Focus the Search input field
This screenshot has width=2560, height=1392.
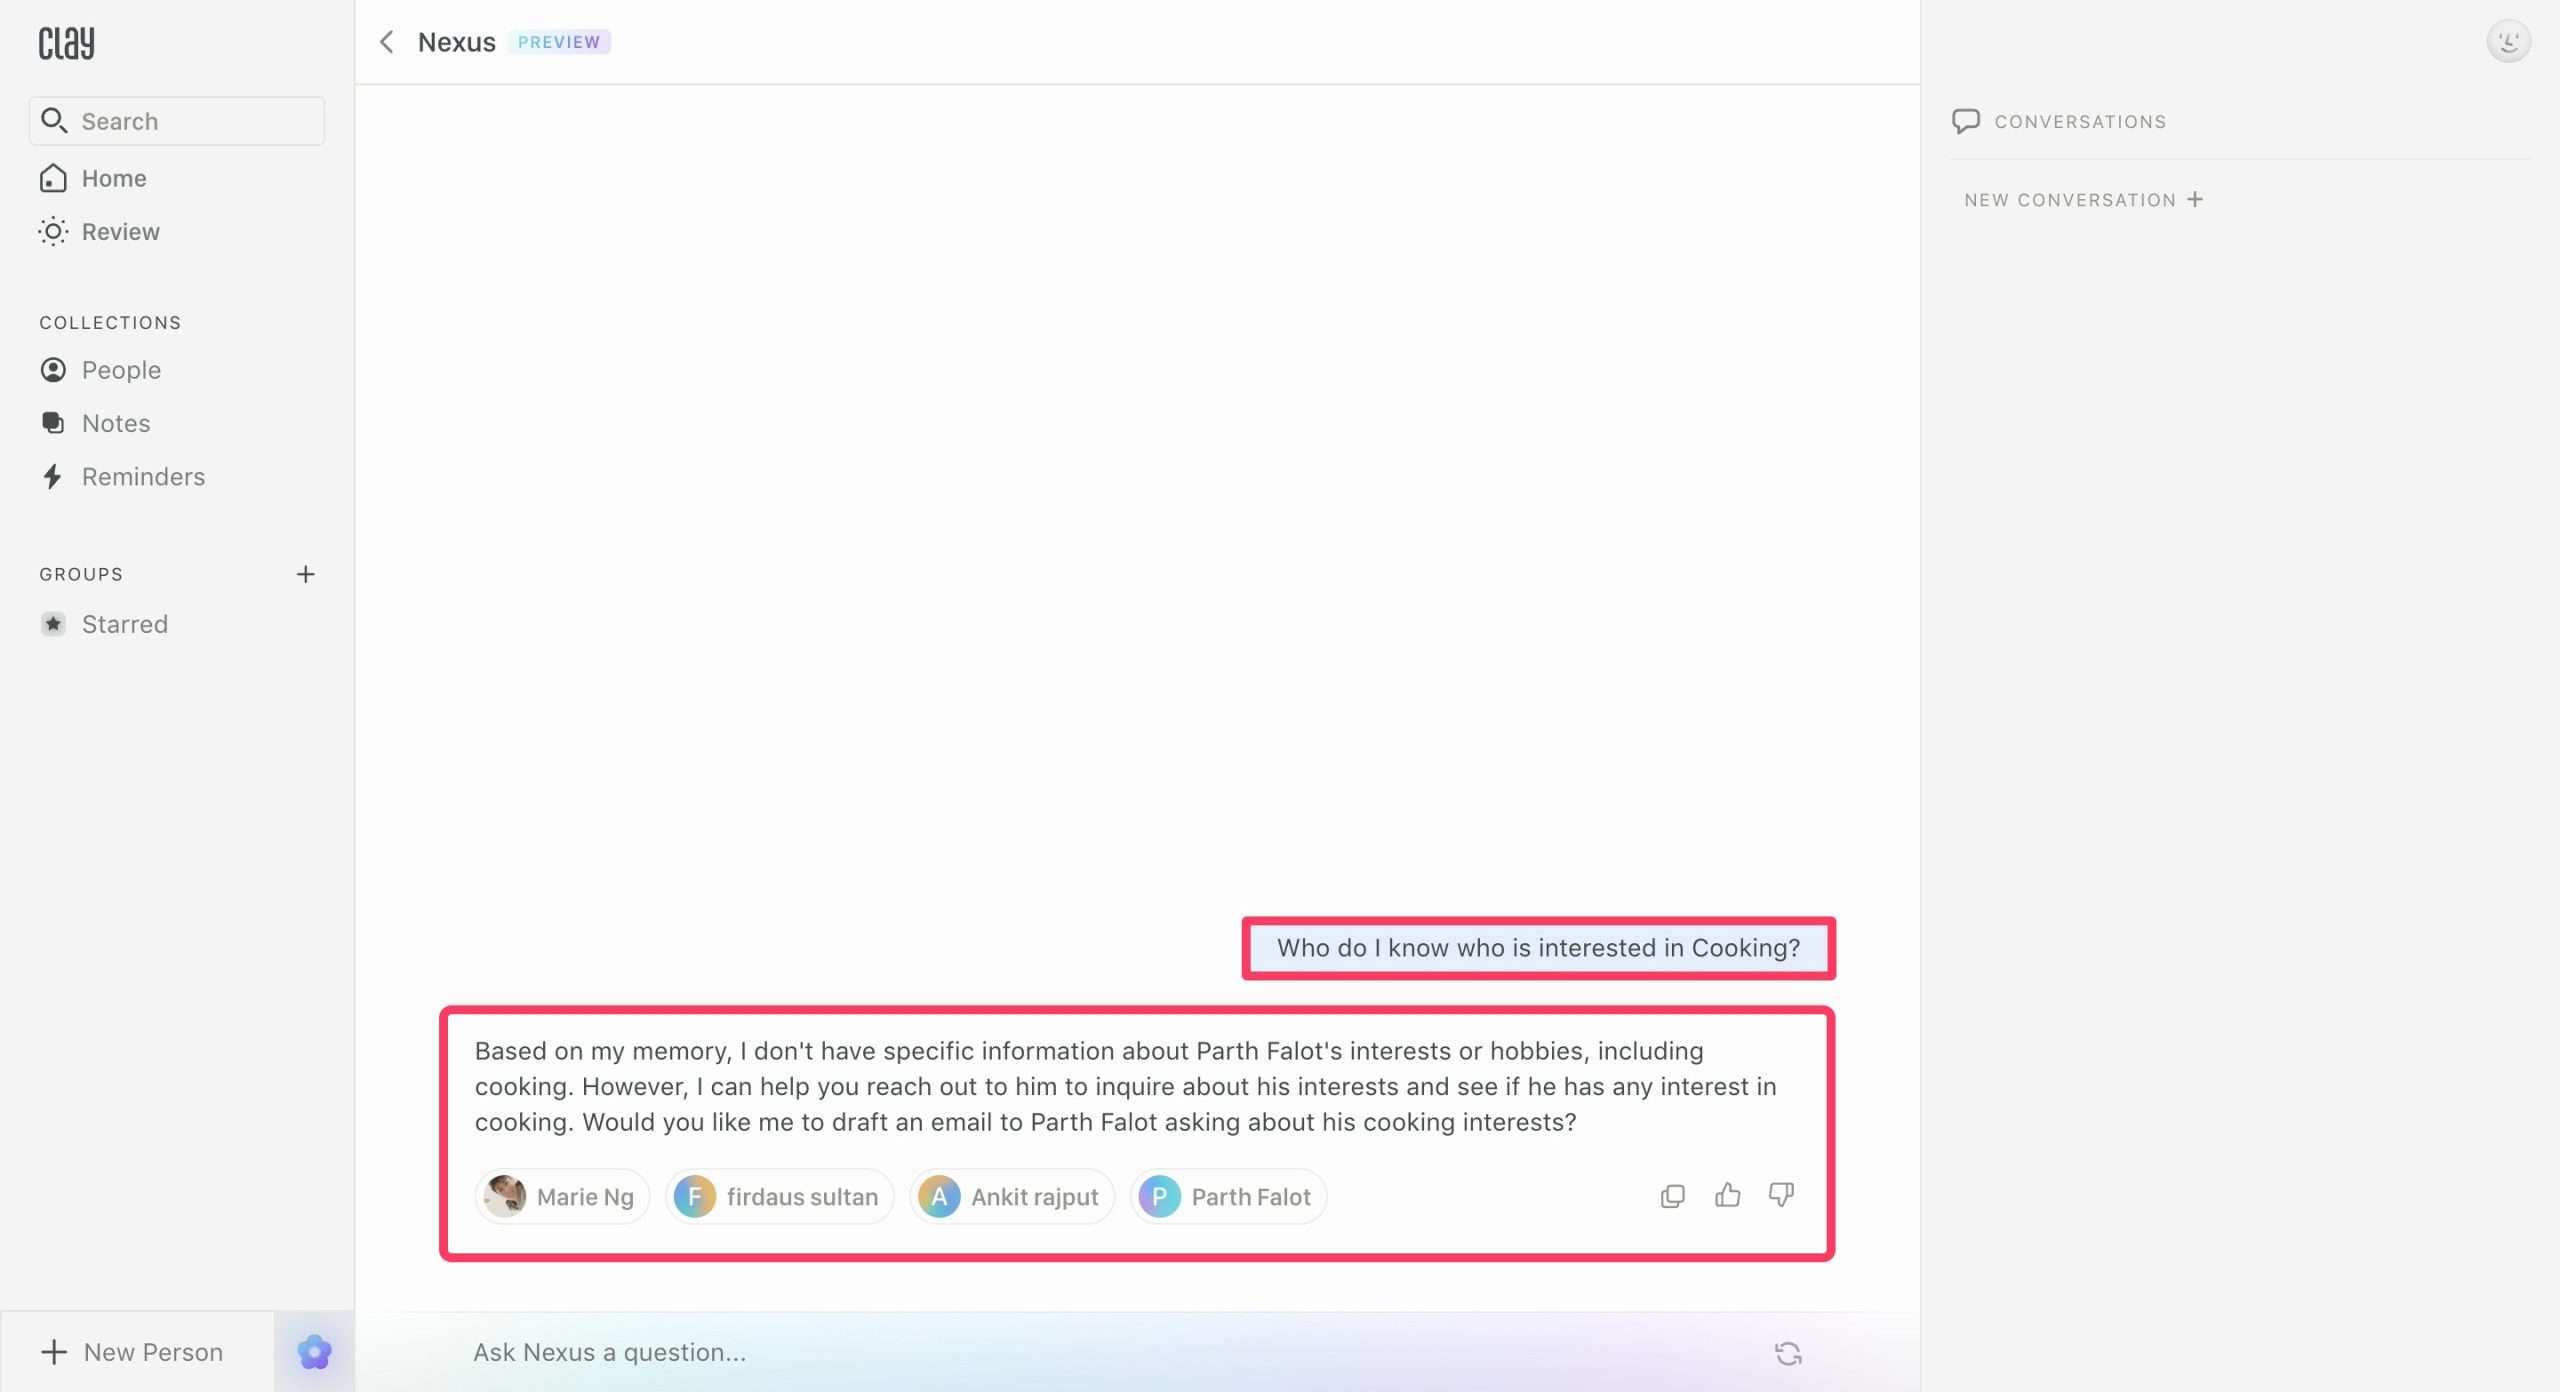coord(177,121)
